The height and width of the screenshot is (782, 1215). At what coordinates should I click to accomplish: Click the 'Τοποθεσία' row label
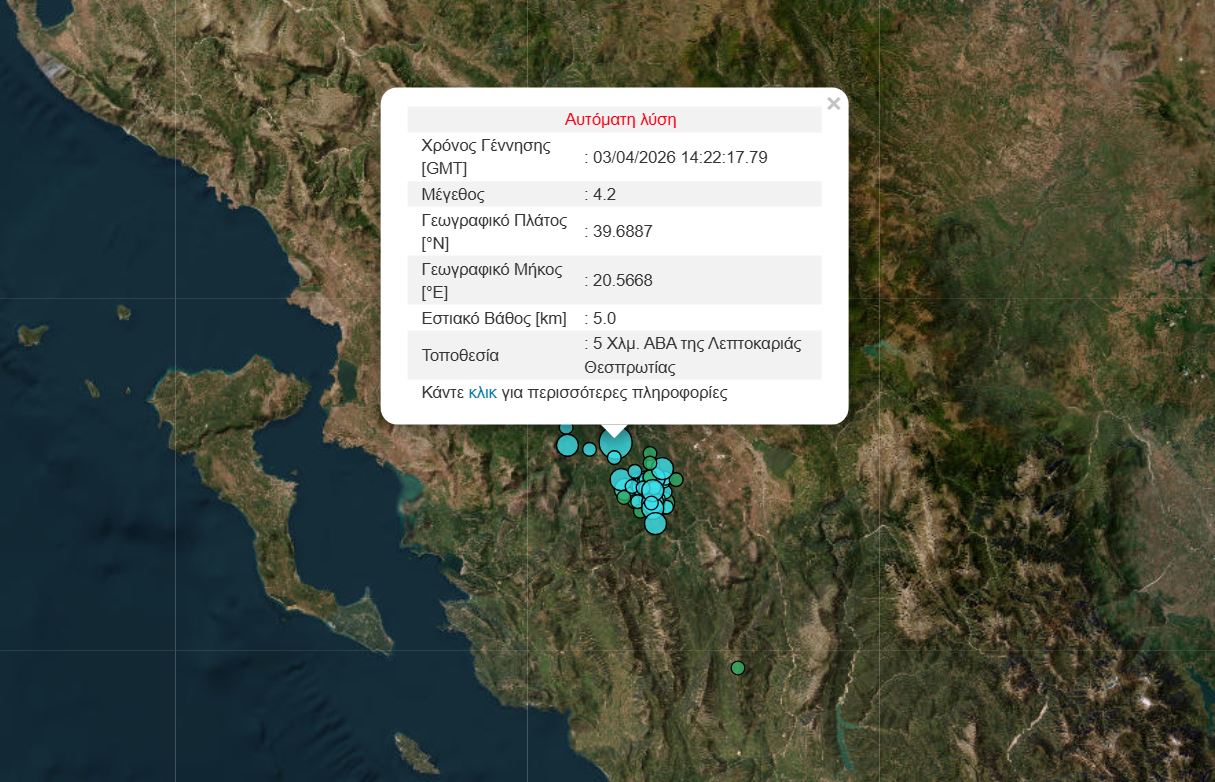click(460, 355)
